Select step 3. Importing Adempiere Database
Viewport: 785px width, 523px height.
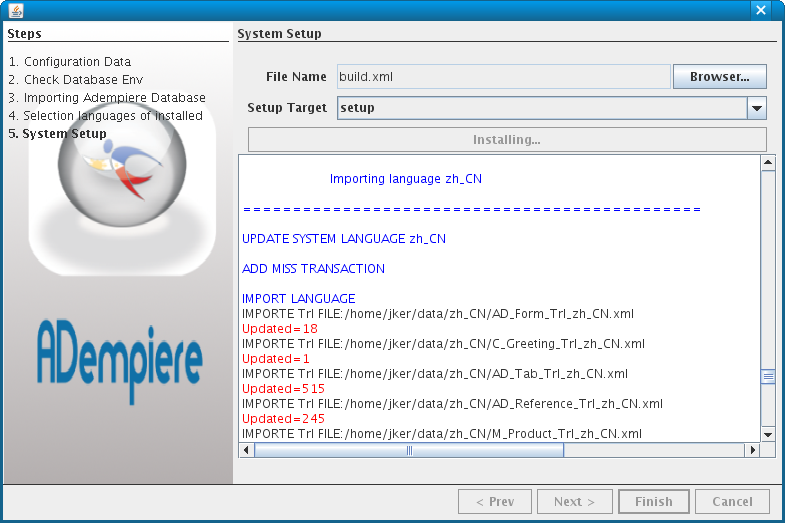coord(107,98)
